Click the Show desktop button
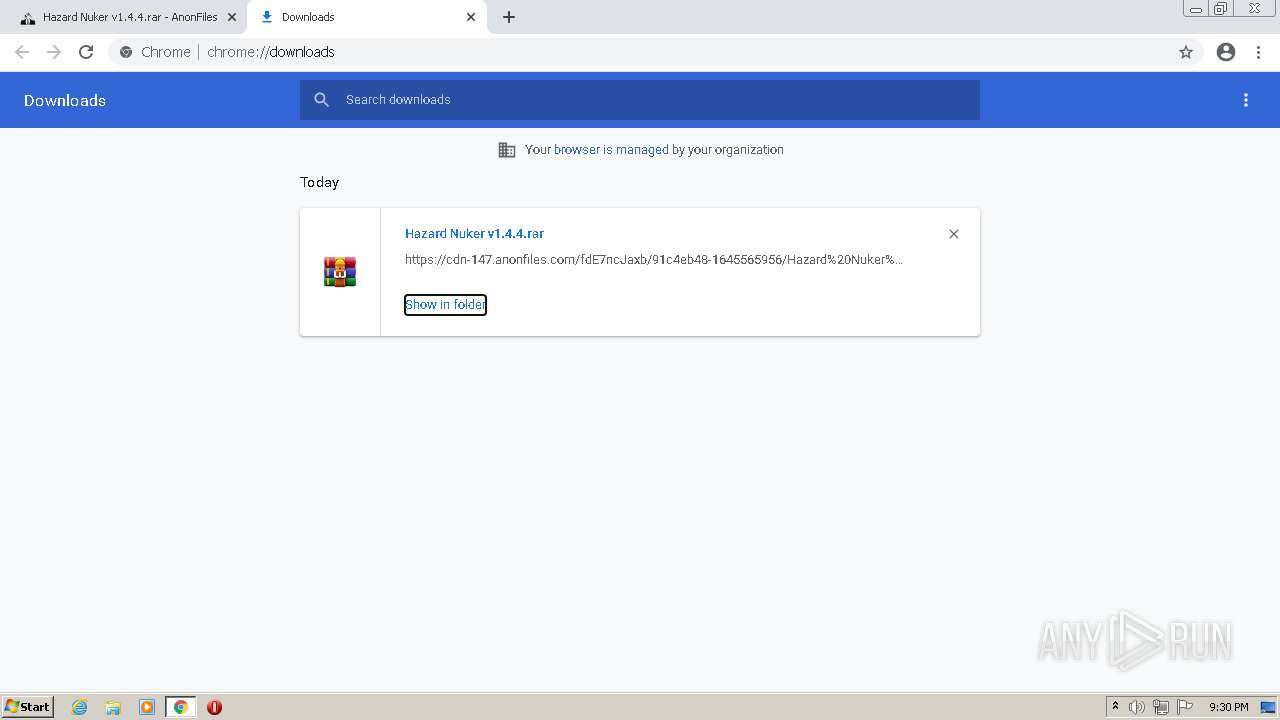 (1268, 707)
